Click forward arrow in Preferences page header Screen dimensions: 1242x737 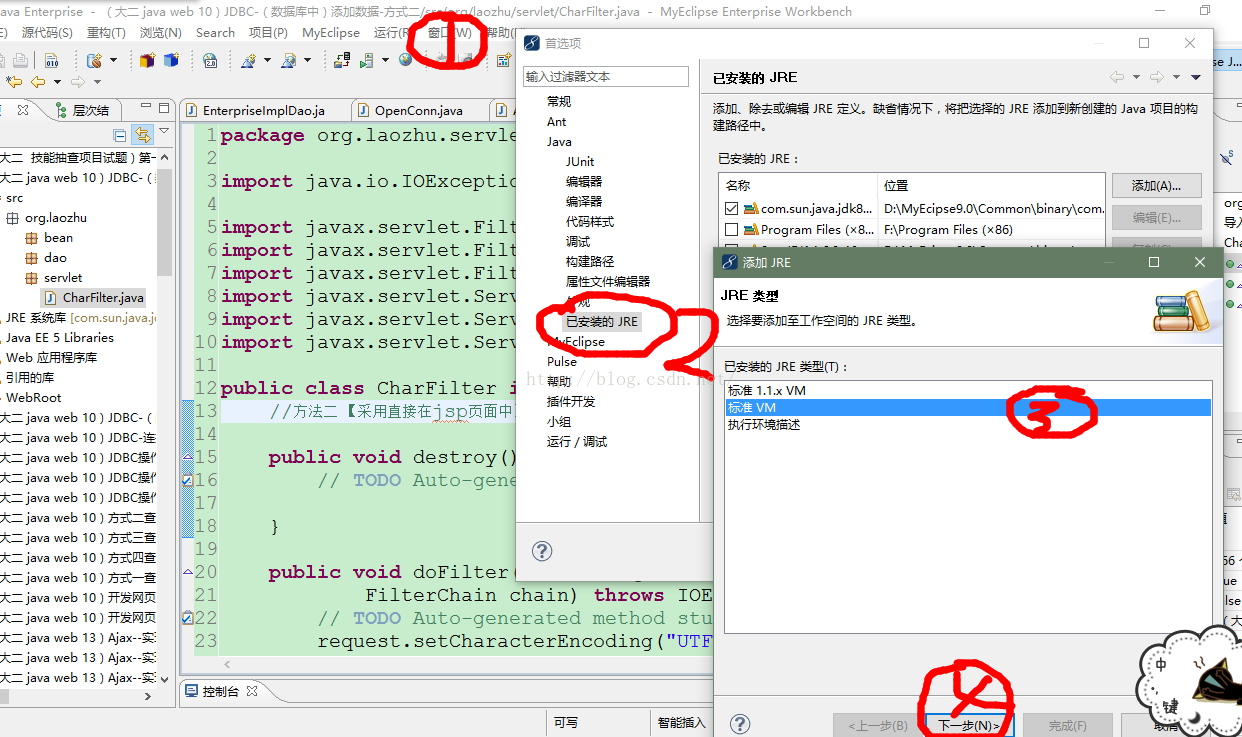1156,77
